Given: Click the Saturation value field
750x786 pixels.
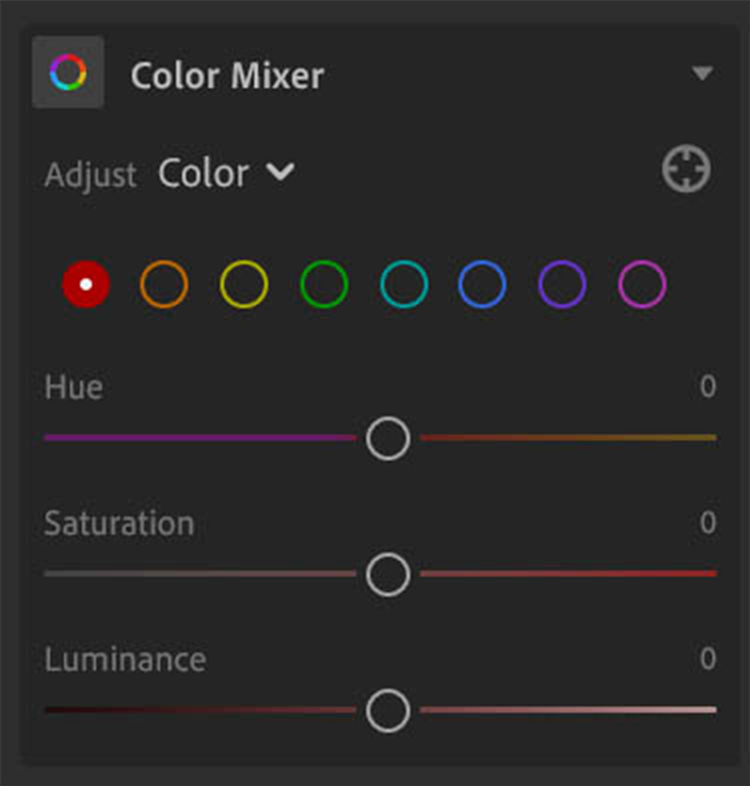Looking at the screenshot, I should click(707, 523).
